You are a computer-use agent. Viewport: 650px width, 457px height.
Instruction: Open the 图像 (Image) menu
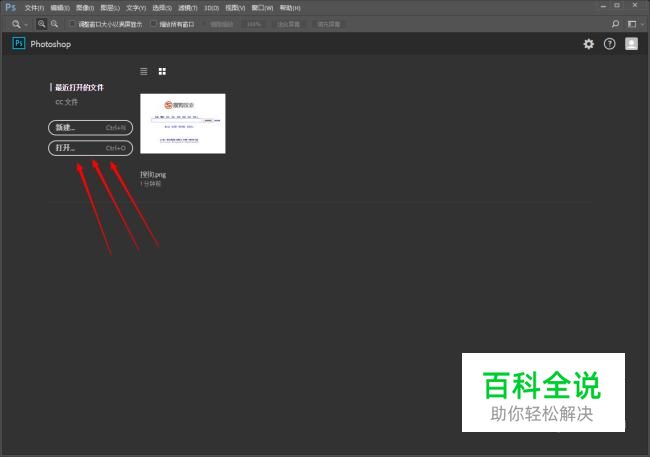click(85, 8)
